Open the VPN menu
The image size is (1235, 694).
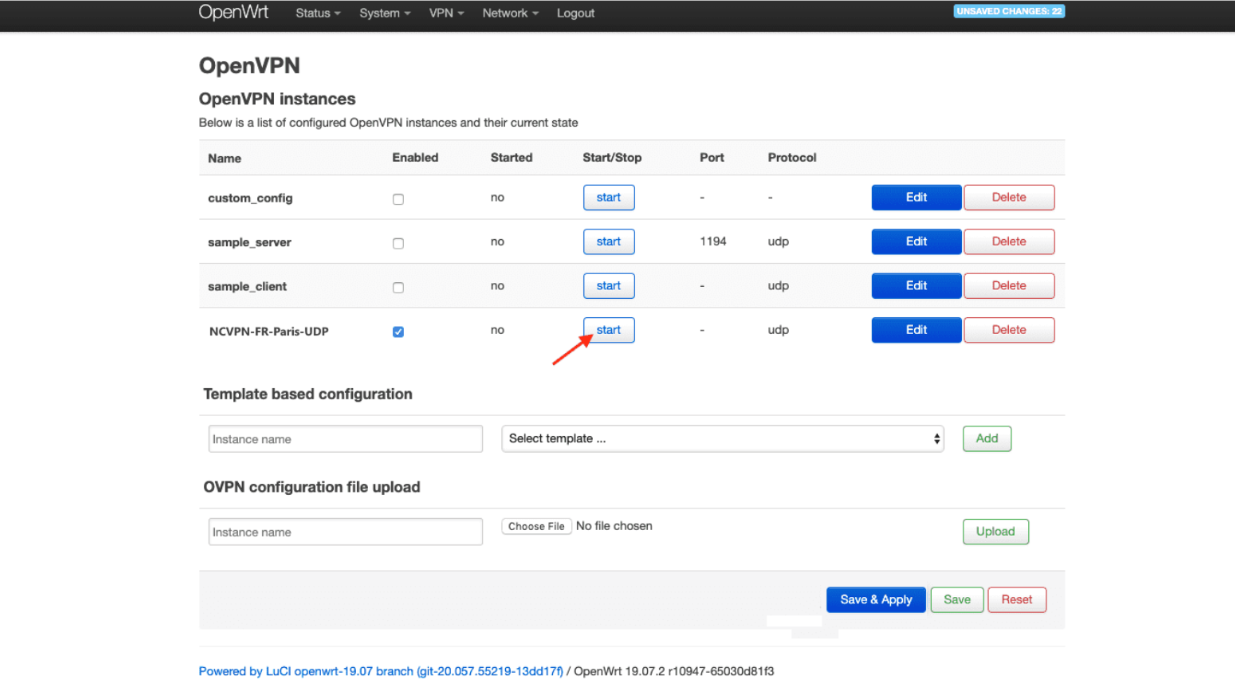(x=447, y=13)
